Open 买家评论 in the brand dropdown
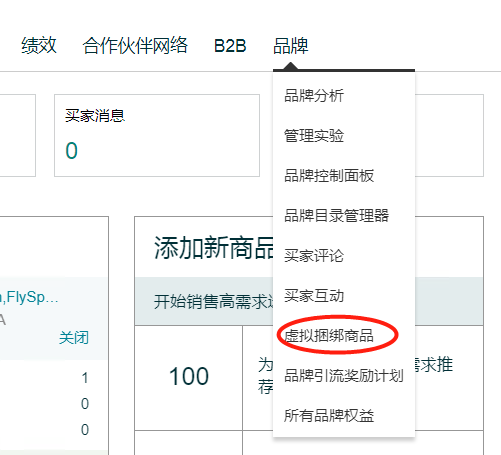The width and height of the screenshot is (501, 455). click(x=314, y=256)
